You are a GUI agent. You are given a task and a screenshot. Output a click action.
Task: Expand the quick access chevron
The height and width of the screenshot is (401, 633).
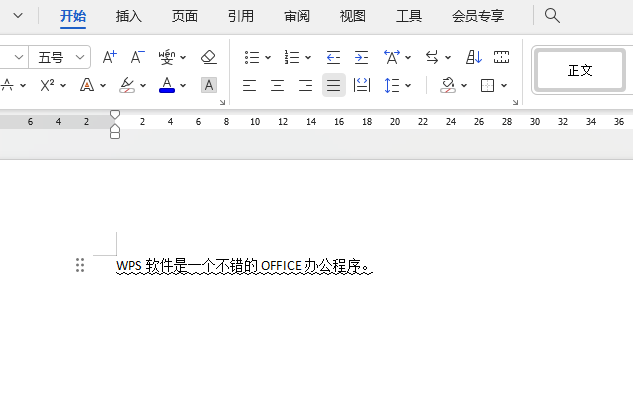[18, 16]
